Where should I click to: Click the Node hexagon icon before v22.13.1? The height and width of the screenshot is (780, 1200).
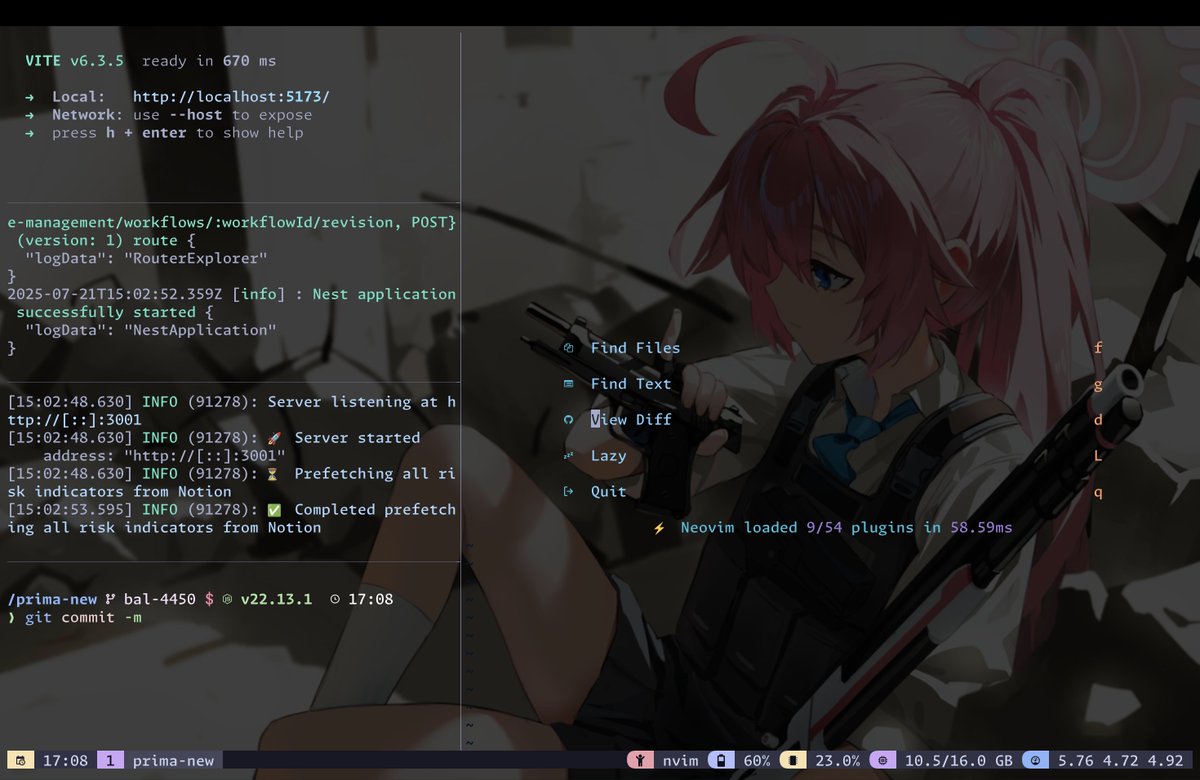click(227, 600)
